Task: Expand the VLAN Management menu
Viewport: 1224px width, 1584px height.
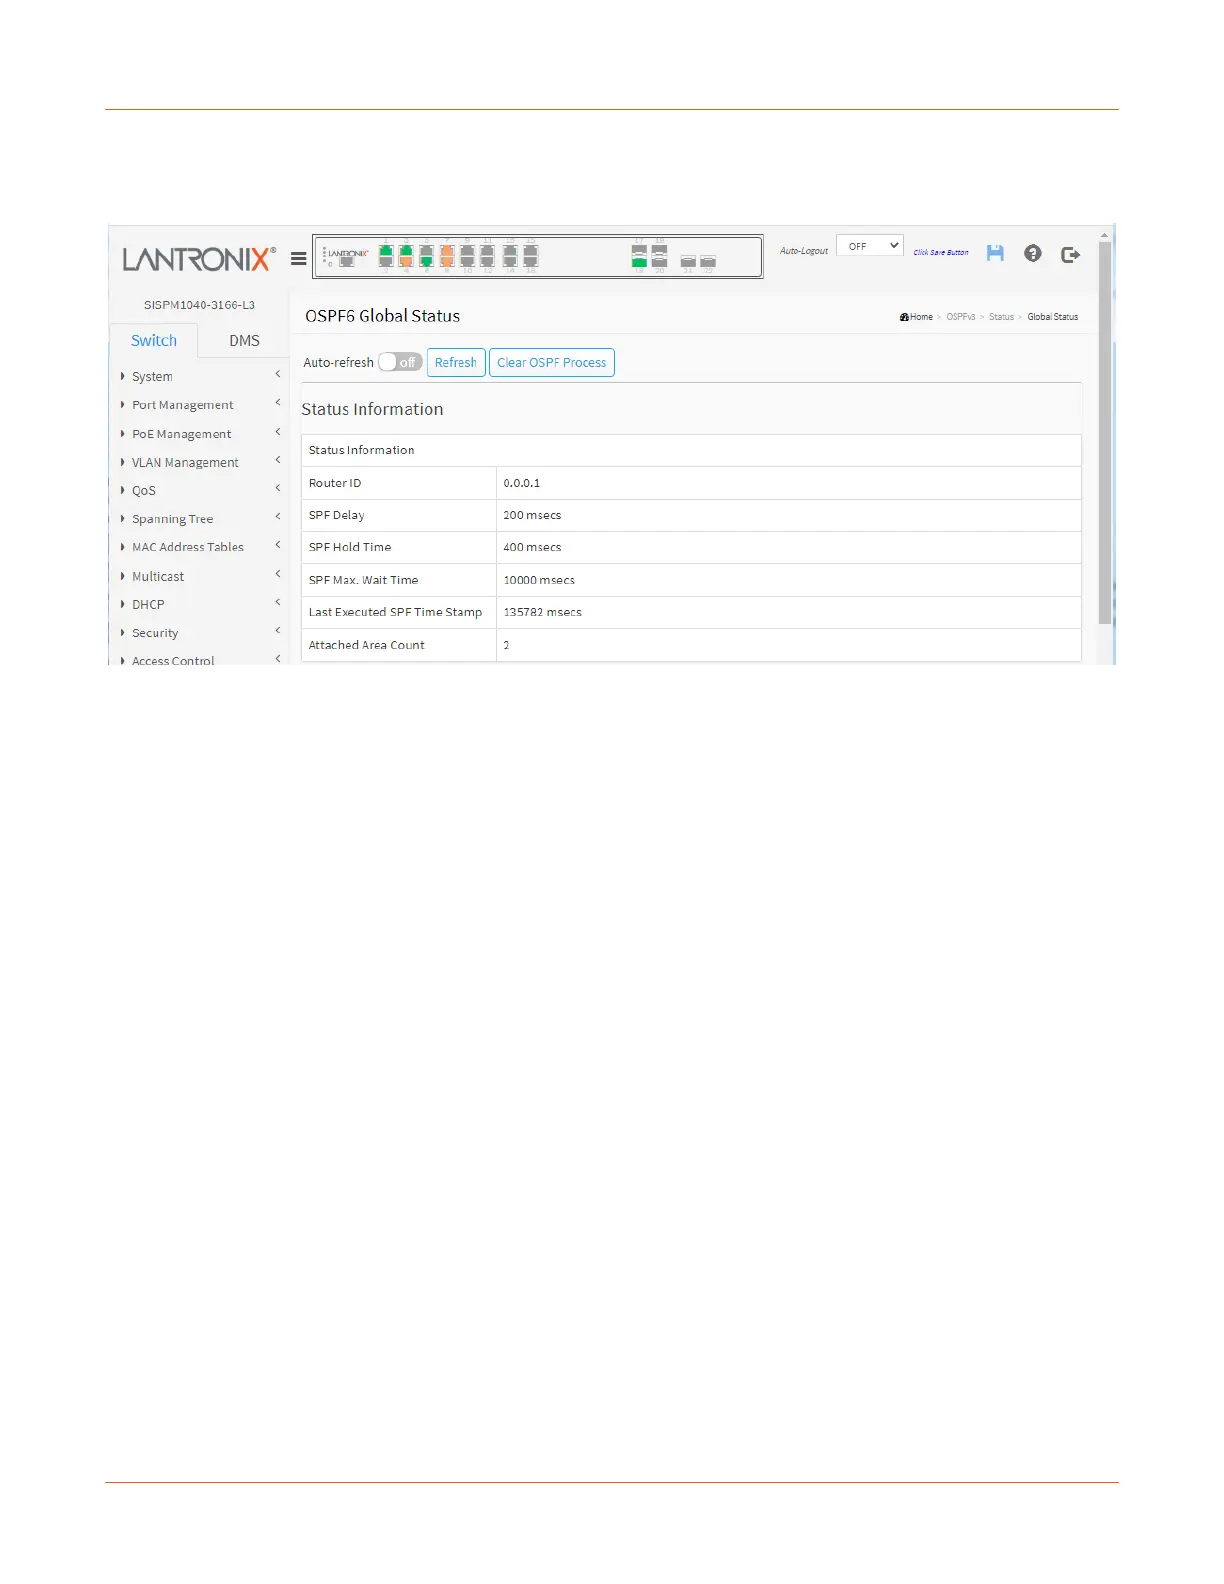Action: click(200, 462)
